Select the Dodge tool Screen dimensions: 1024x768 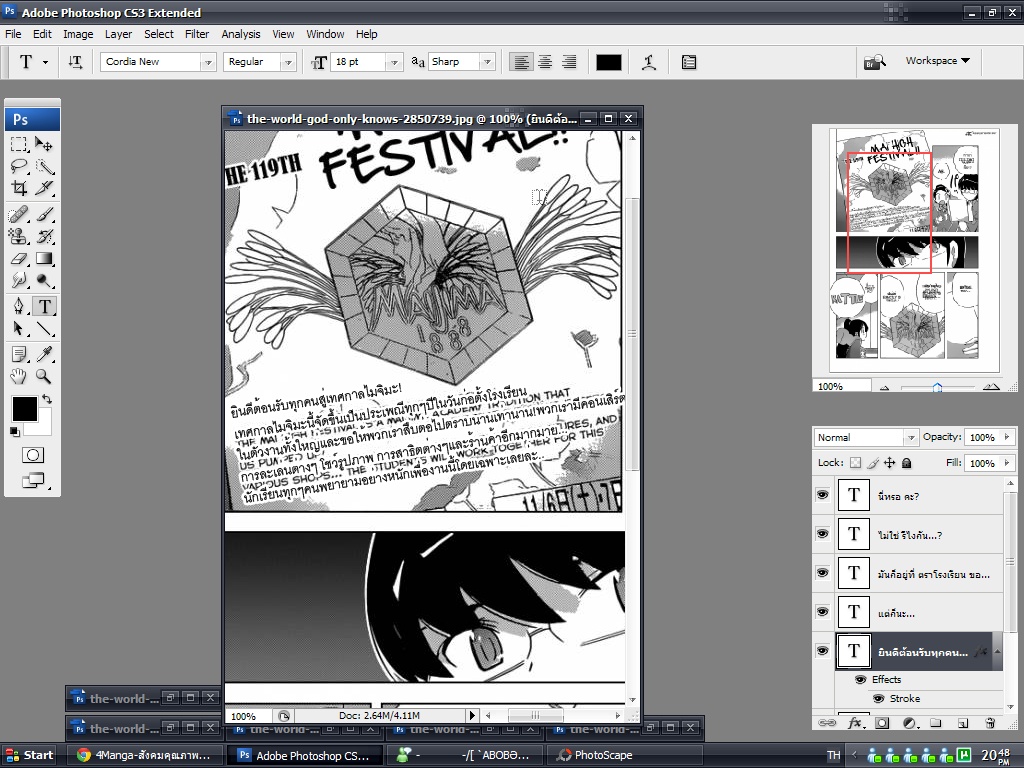coord(44,280)
